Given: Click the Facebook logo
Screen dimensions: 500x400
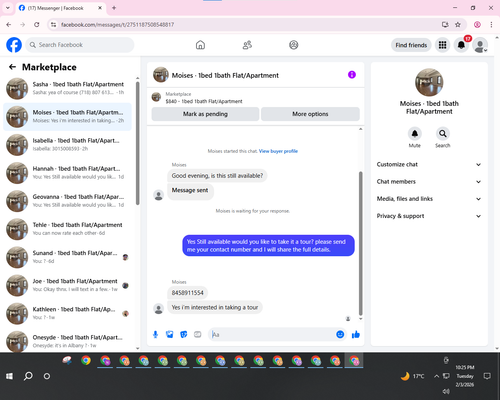Looking at the screenshot, I should tap(14, 45).
